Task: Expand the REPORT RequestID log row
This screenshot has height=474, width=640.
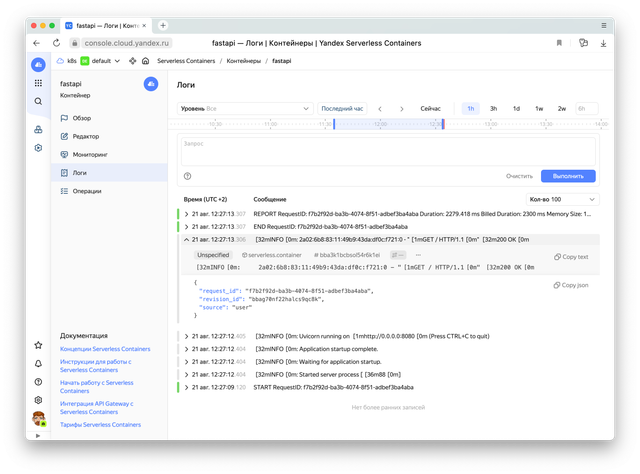Action: [x=186, y=213]
